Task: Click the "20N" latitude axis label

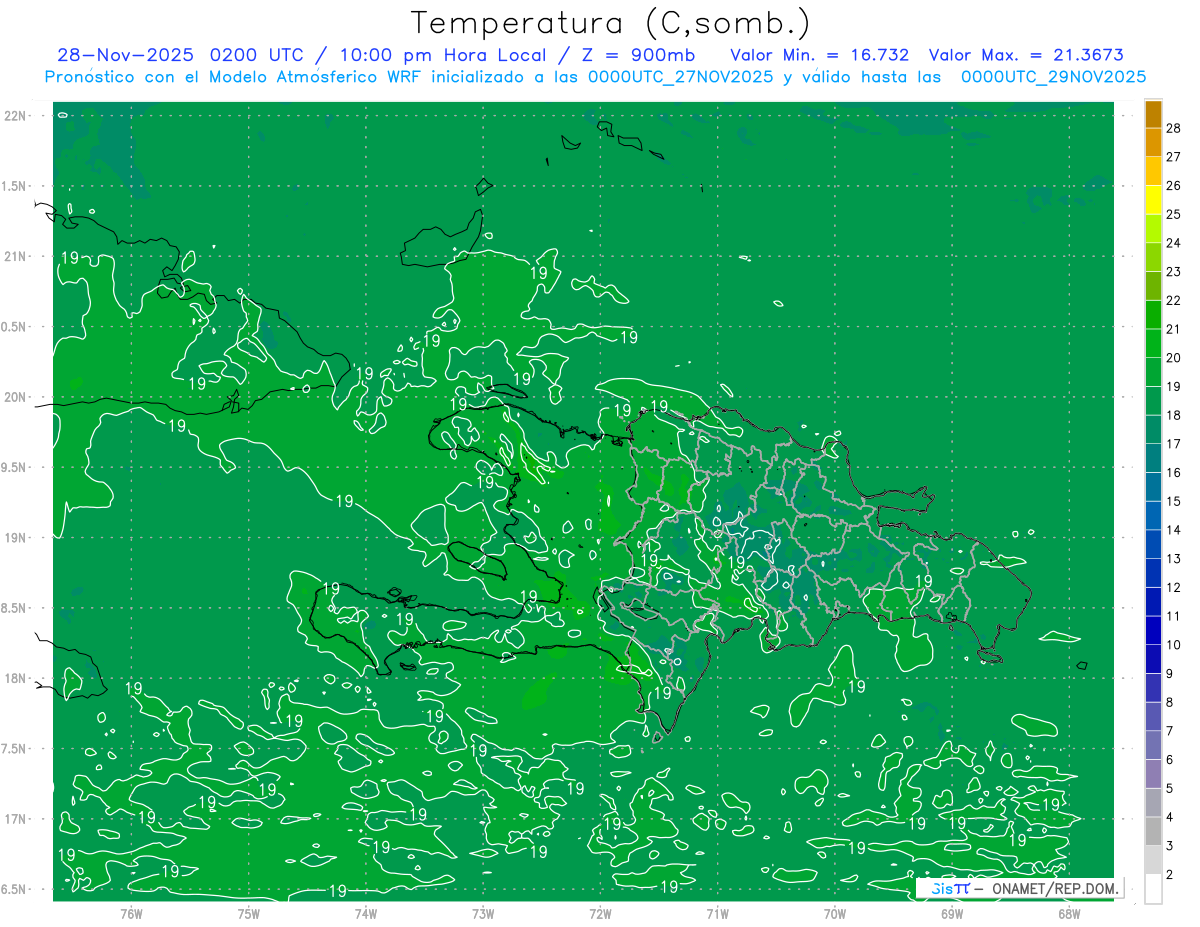Action: (16, 397)
